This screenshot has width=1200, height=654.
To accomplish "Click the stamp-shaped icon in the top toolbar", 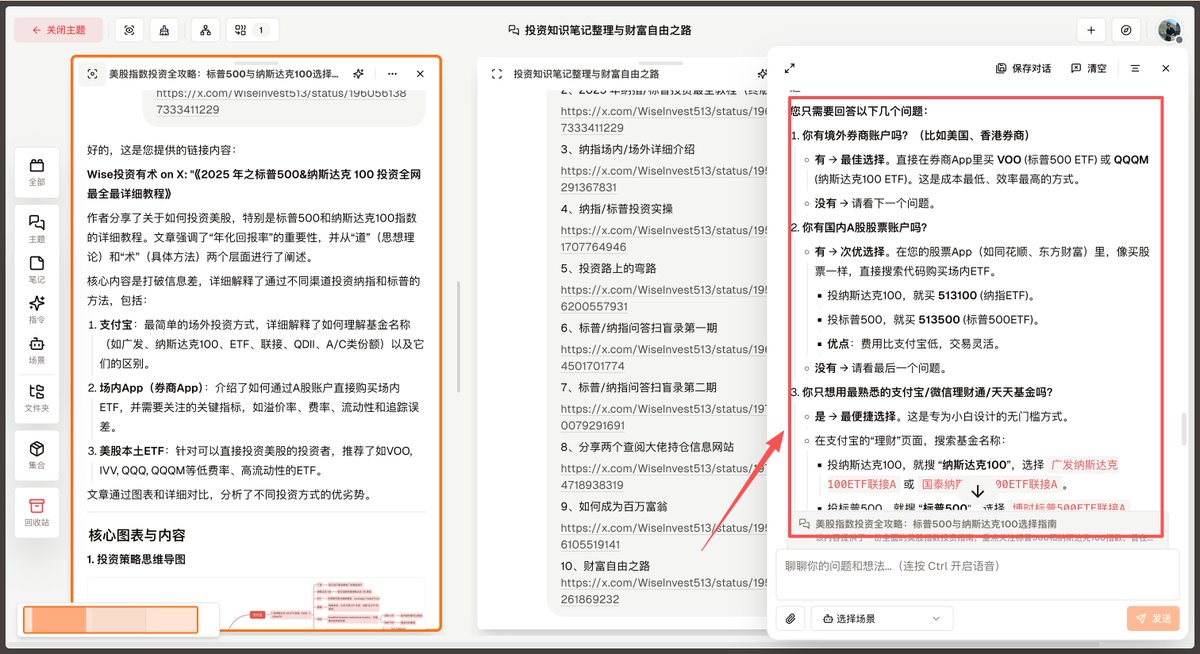I will 164,30.
